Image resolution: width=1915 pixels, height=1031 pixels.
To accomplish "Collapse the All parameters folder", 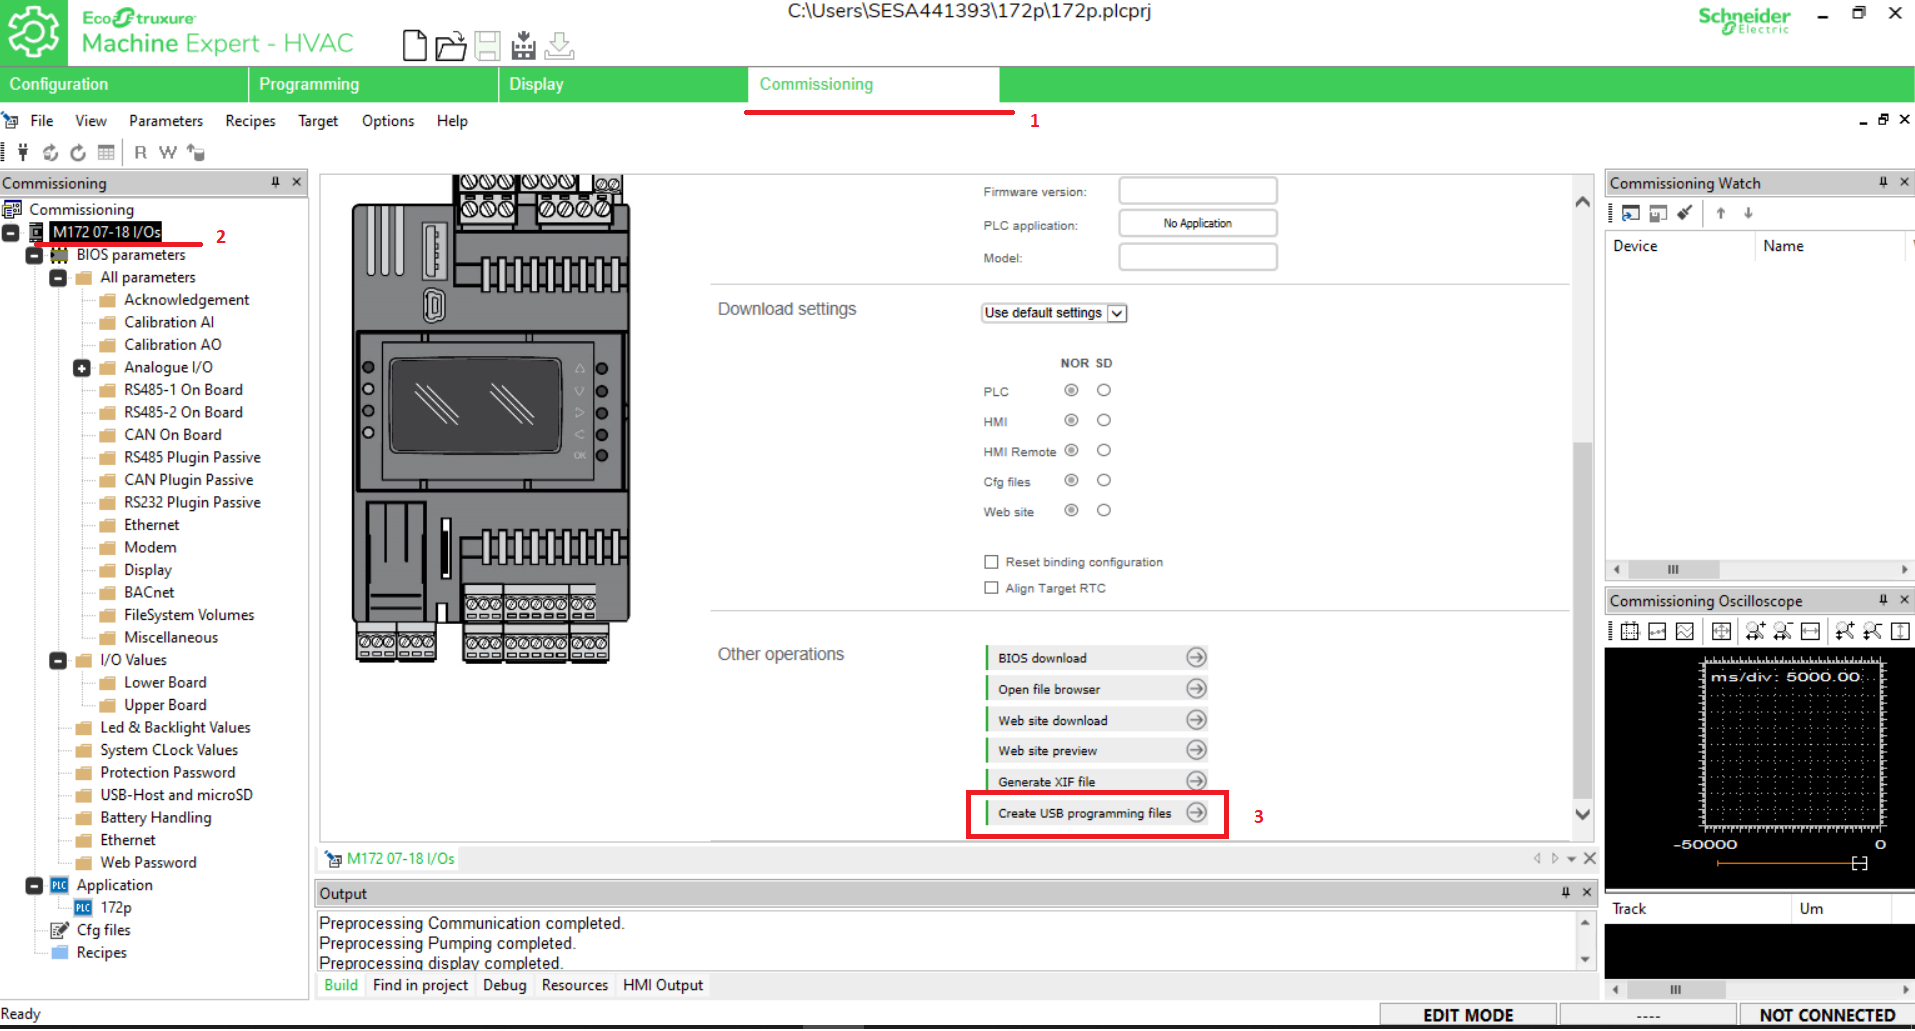I will [58, 277].
